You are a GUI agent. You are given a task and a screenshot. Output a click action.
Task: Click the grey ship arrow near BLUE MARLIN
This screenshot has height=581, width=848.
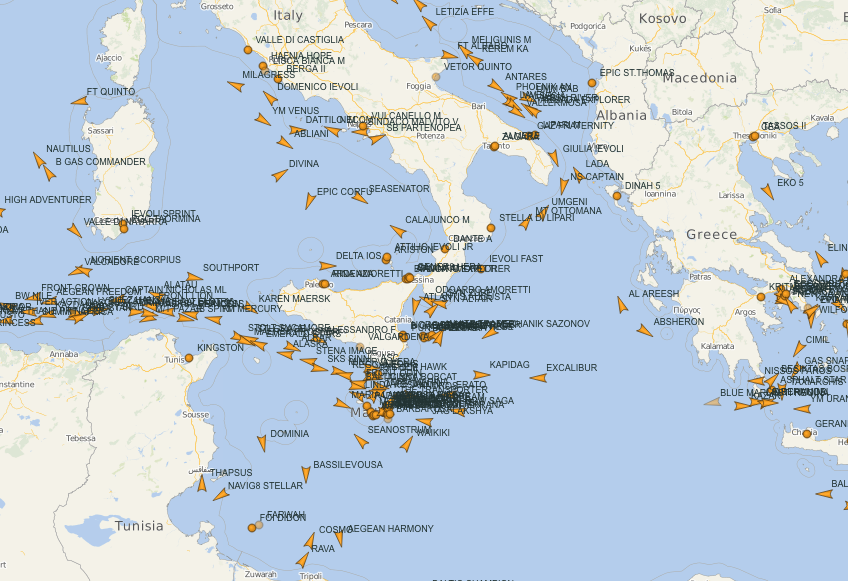tap(712, 402)
